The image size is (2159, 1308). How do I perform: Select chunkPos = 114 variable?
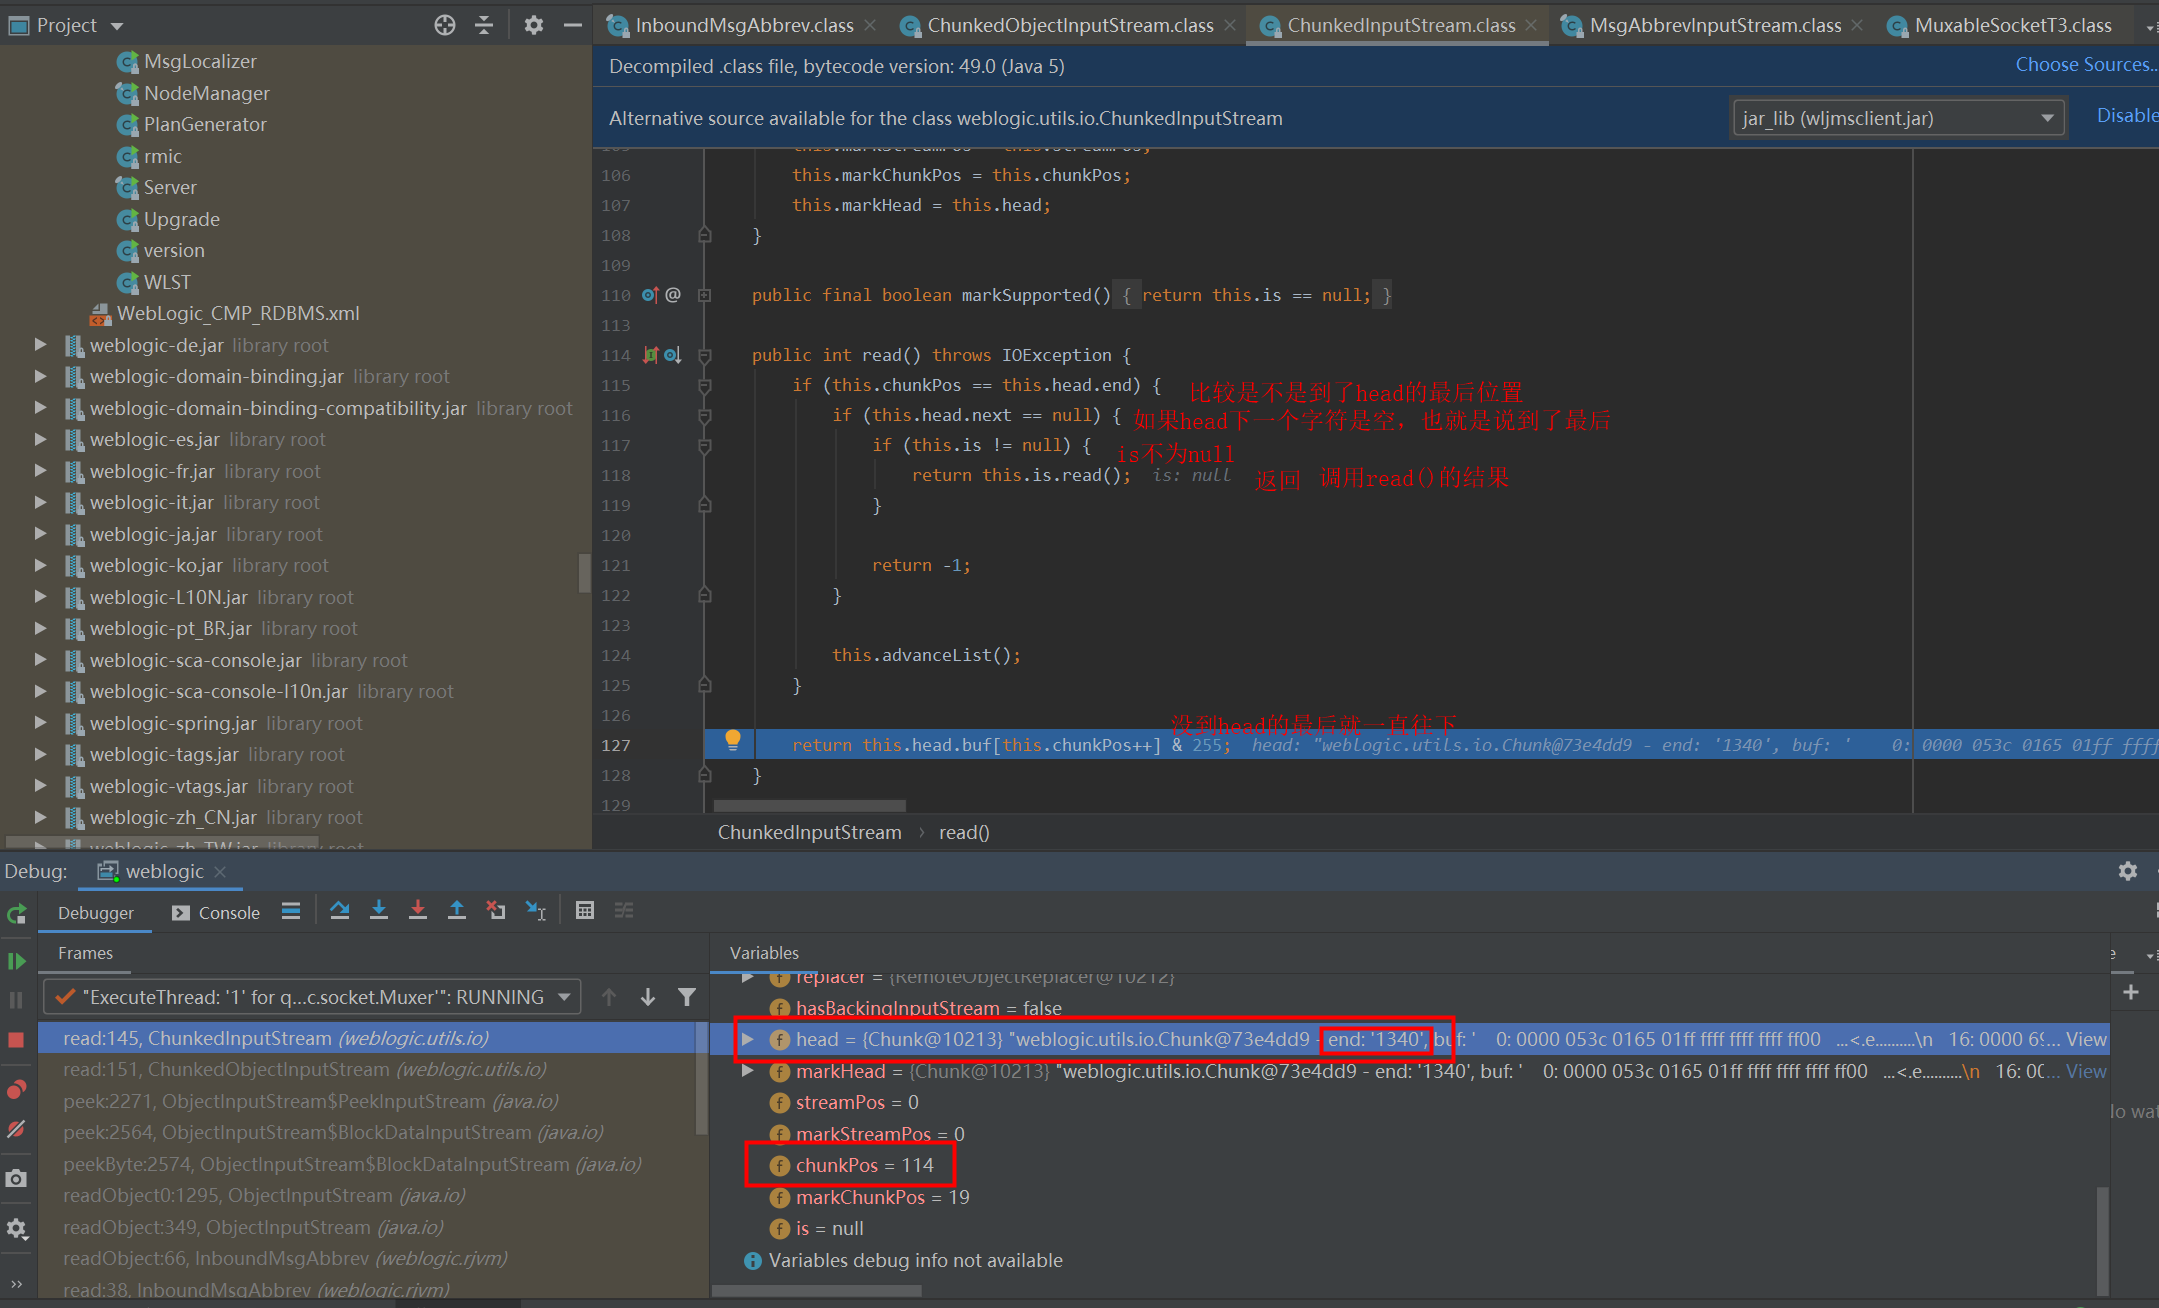pos(864,1165)
